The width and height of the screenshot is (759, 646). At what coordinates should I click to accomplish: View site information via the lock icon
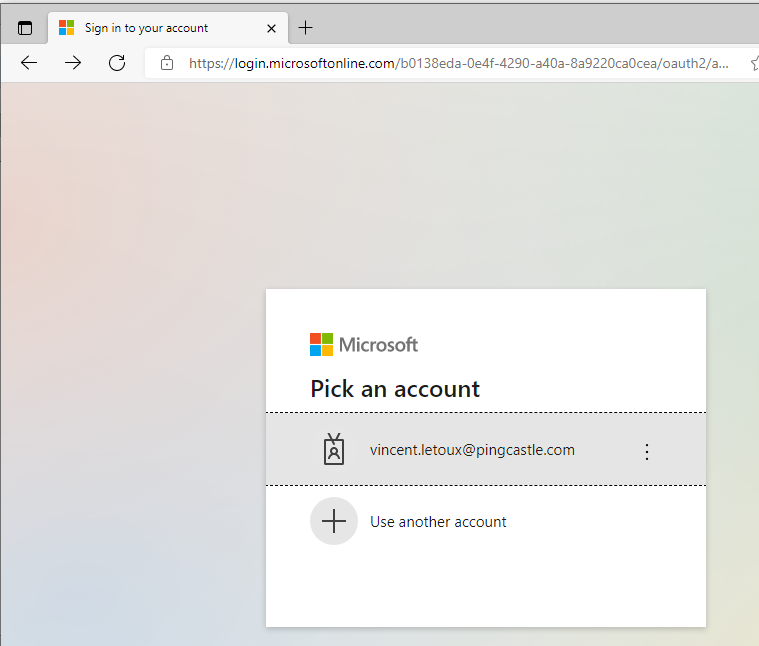[x=167, y=63]
